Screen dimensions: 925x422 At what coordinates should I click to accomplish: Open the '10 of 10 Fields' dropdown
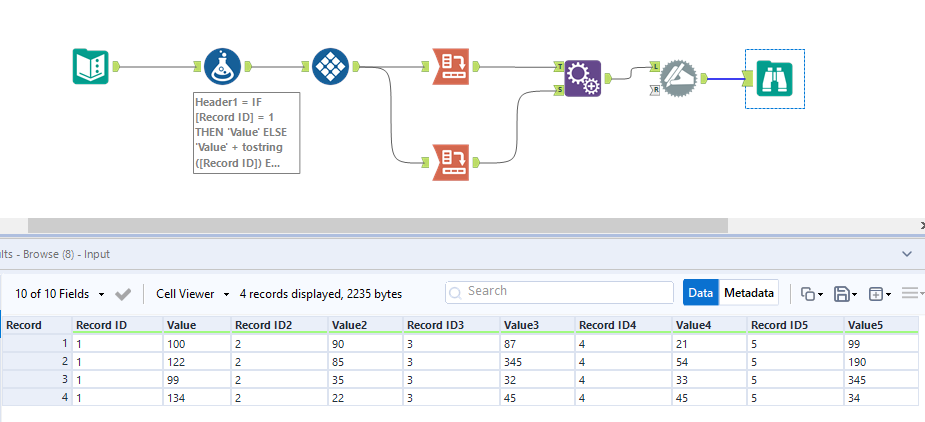(x=60, y=294)
